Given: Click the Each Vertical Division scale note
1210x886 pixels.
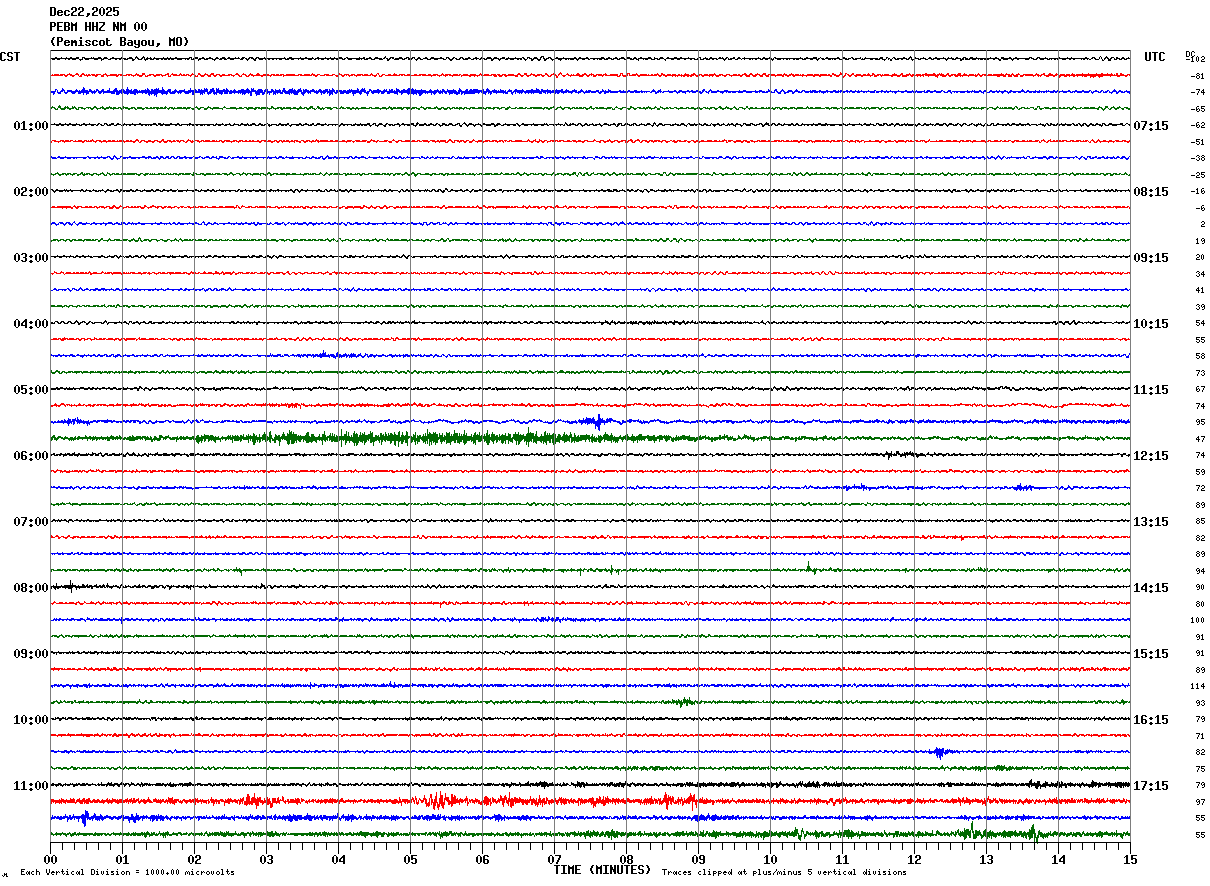Looking at the screenshot, I should pos(127,873).
